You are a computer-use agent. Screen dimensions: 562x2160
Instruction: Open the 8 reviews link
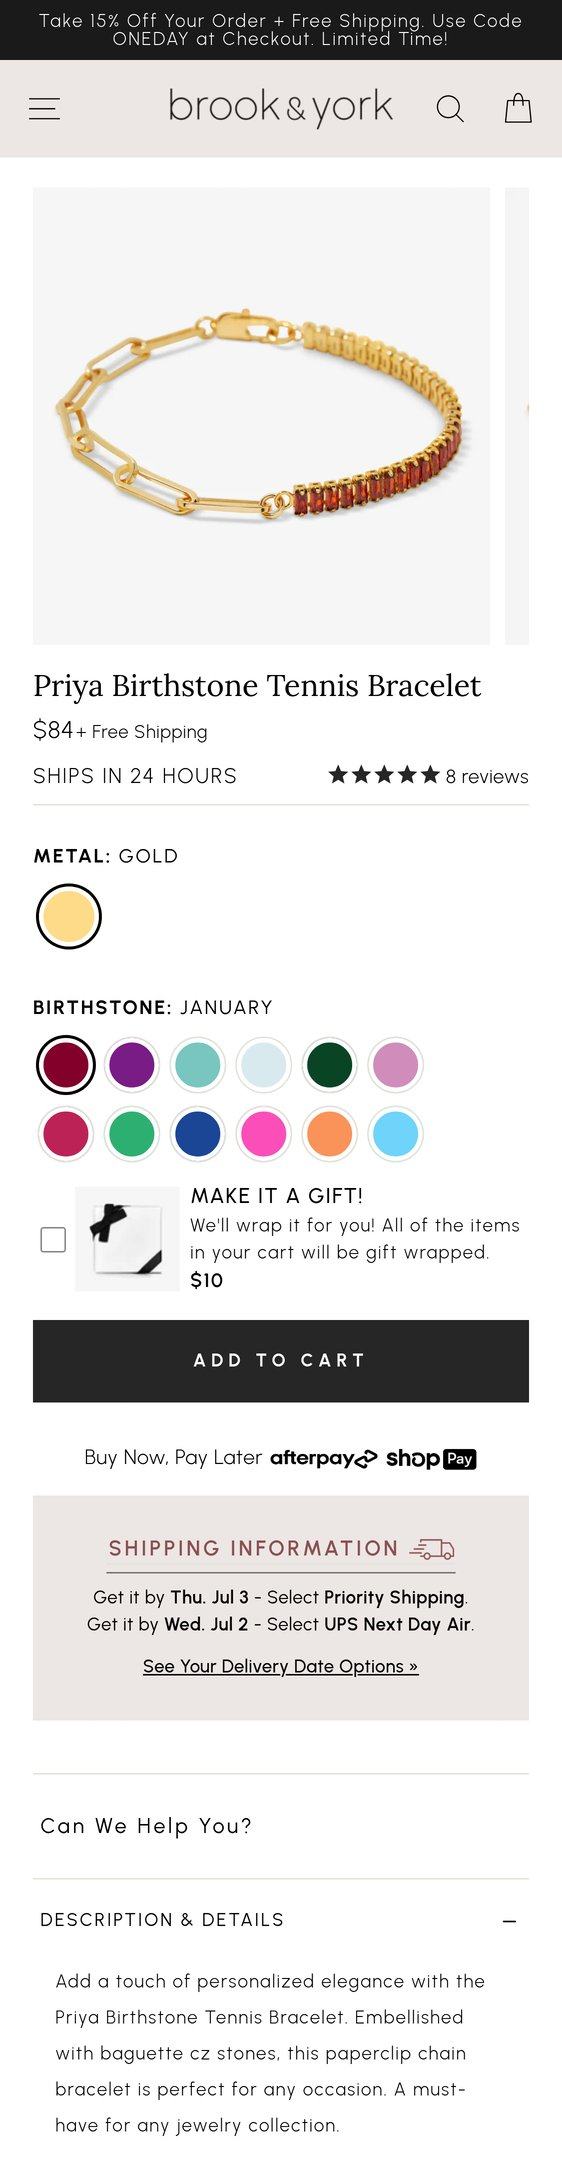pyautogui.click(x=487, y=776)
